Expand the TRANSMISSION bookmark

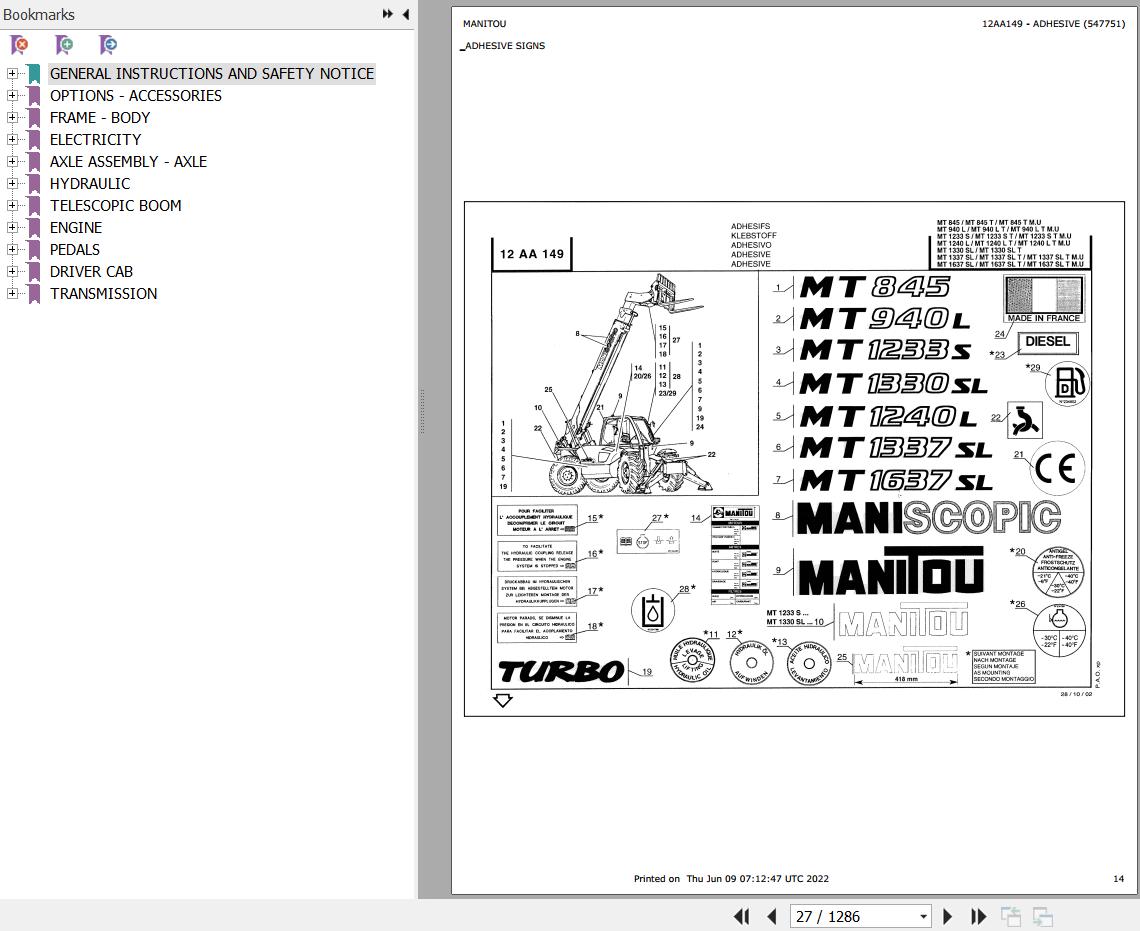point(12,294)
